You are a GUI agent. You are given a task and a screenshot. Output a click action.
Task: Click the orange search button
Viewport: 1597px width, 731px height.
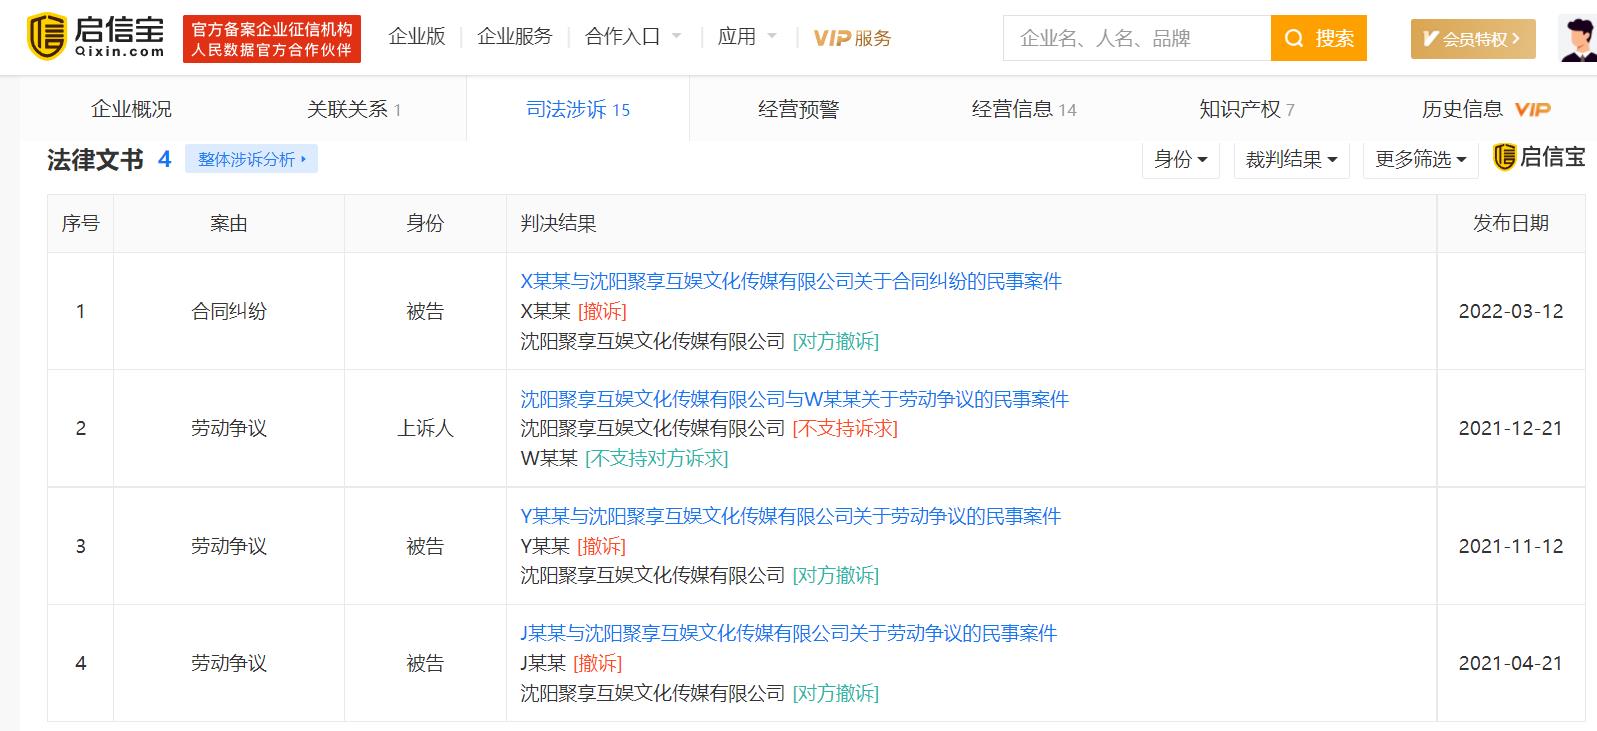1318,39
